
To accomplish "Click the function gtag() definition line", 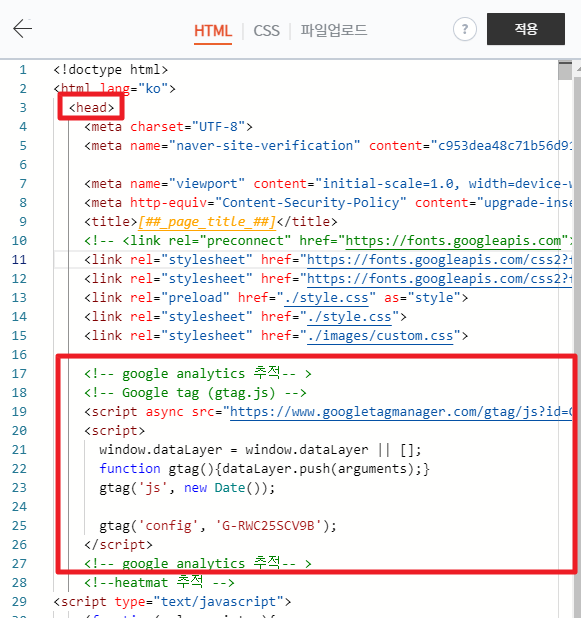I will click(x=264, y=469).
